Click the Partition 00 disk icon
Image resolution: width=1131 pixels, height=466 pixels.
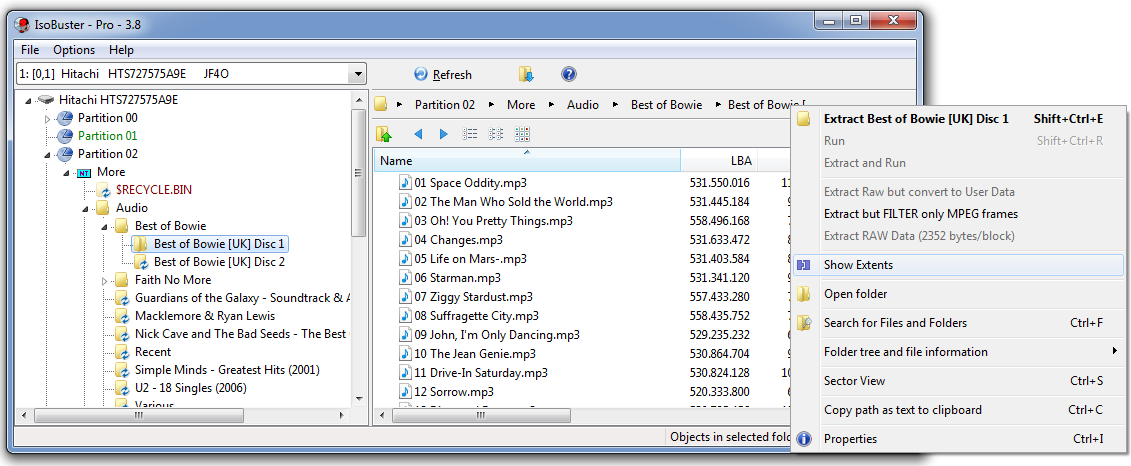[65, 118]
